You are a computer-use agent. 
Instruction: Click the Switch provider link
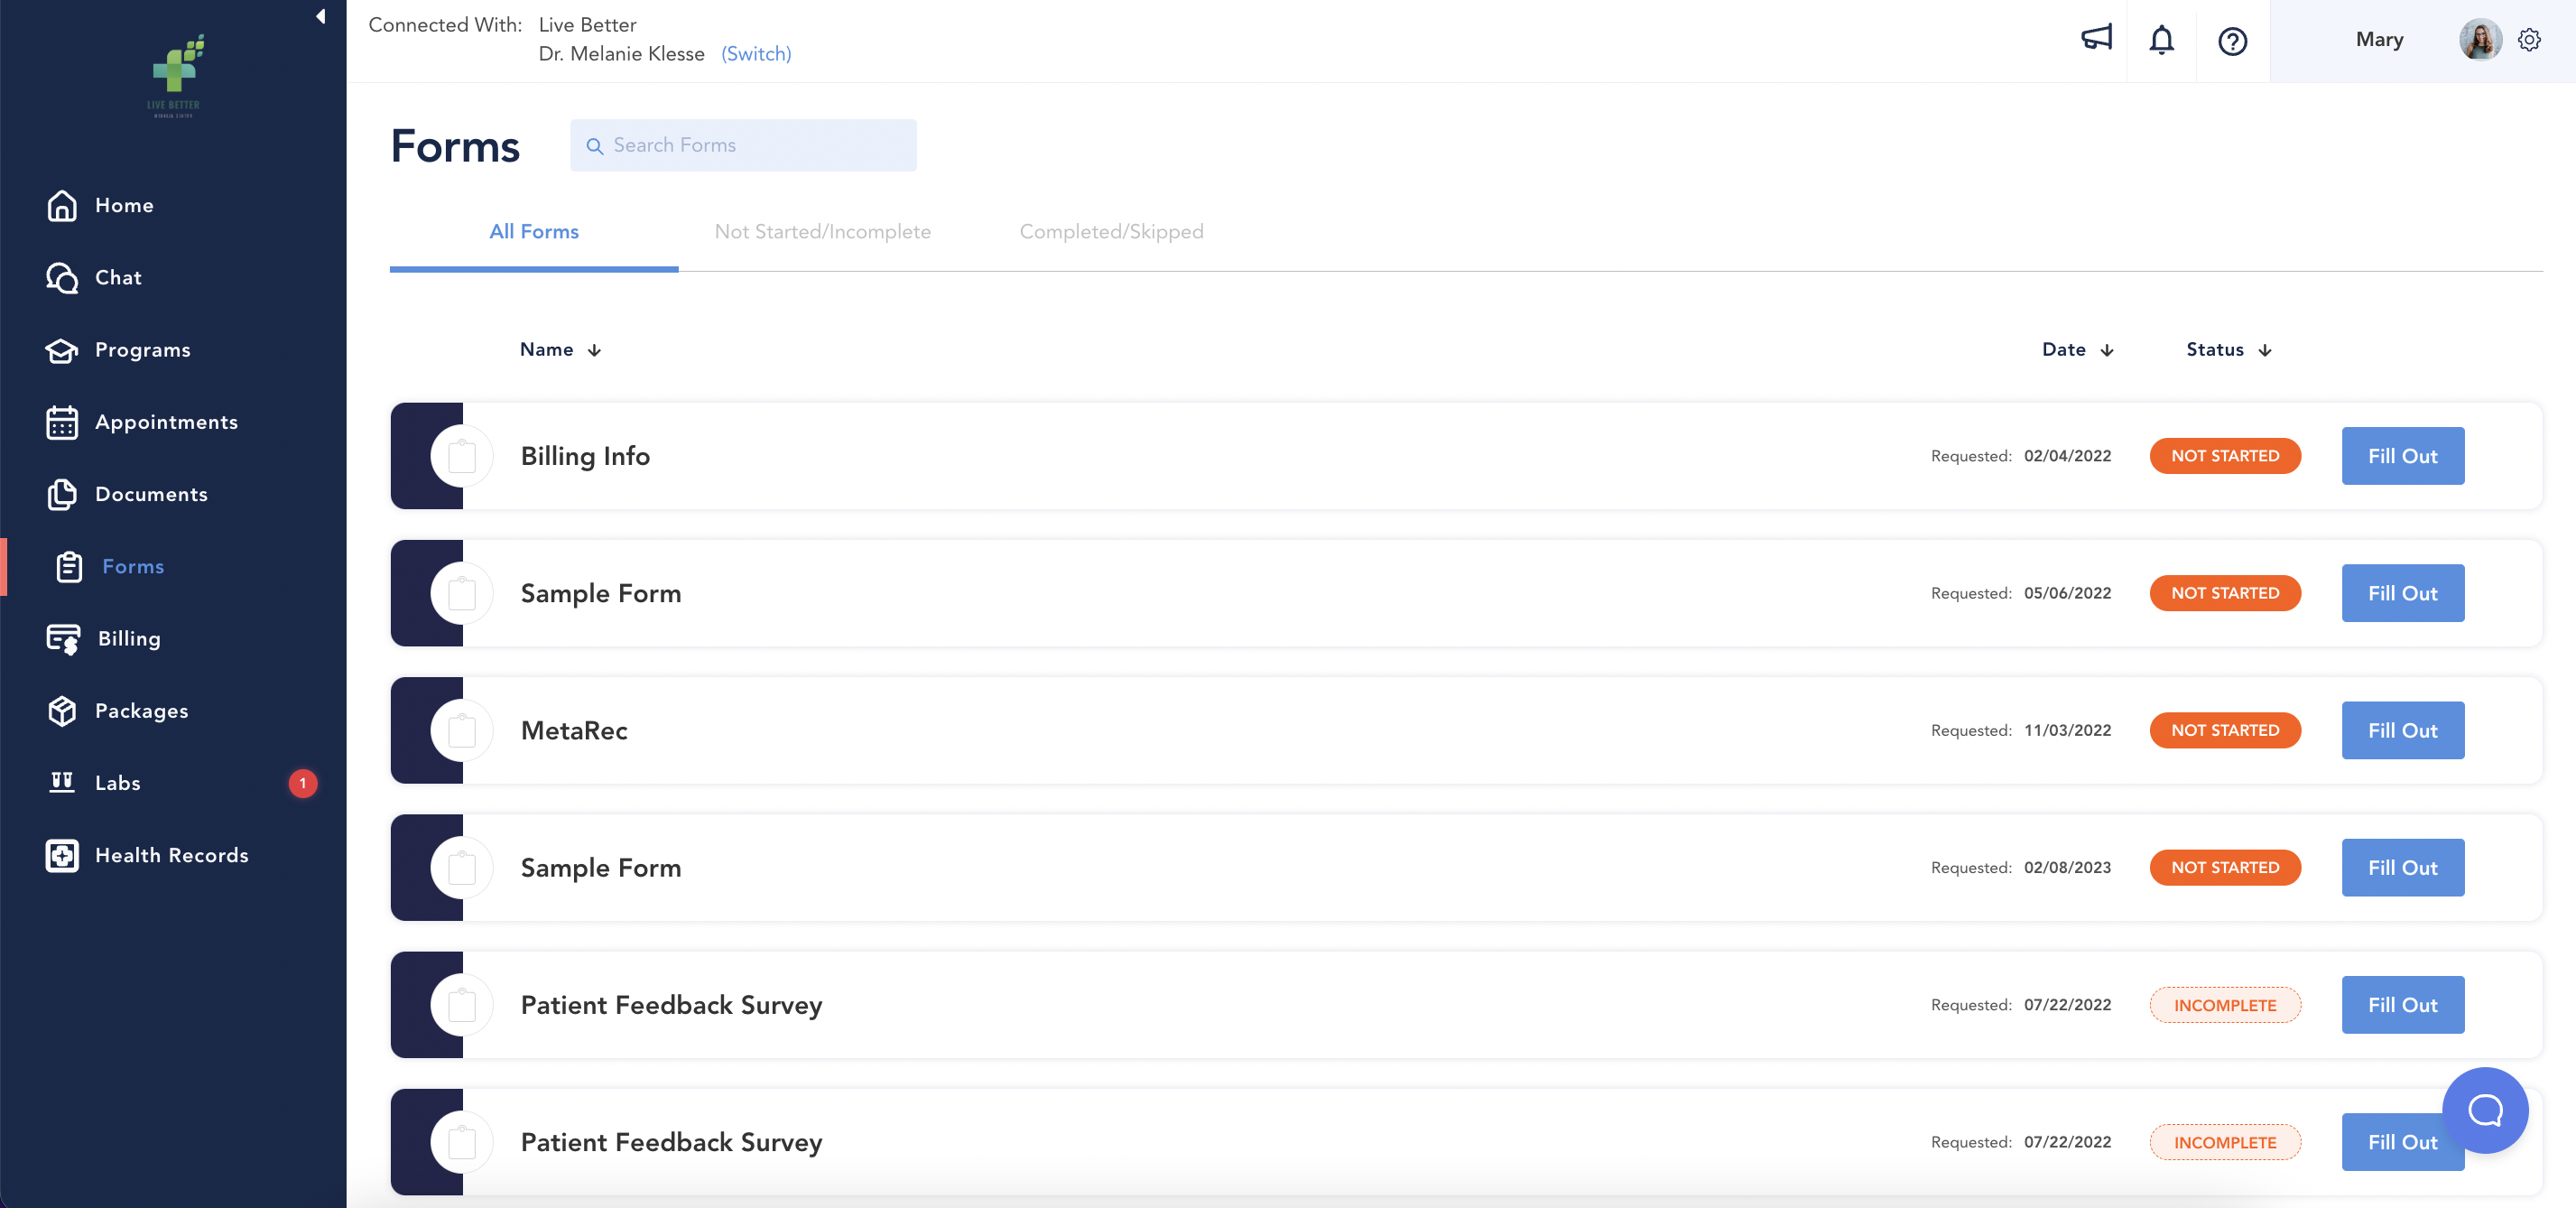click(756, 54)
